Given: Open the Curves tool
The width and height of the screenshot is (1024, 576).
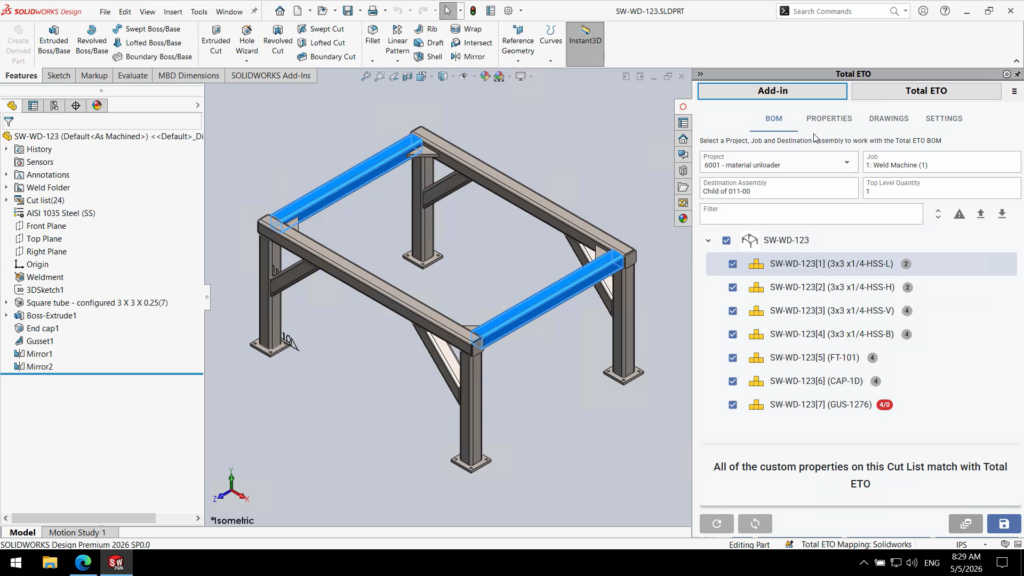Looking at the screenshot, I should [x=551, y=35].
